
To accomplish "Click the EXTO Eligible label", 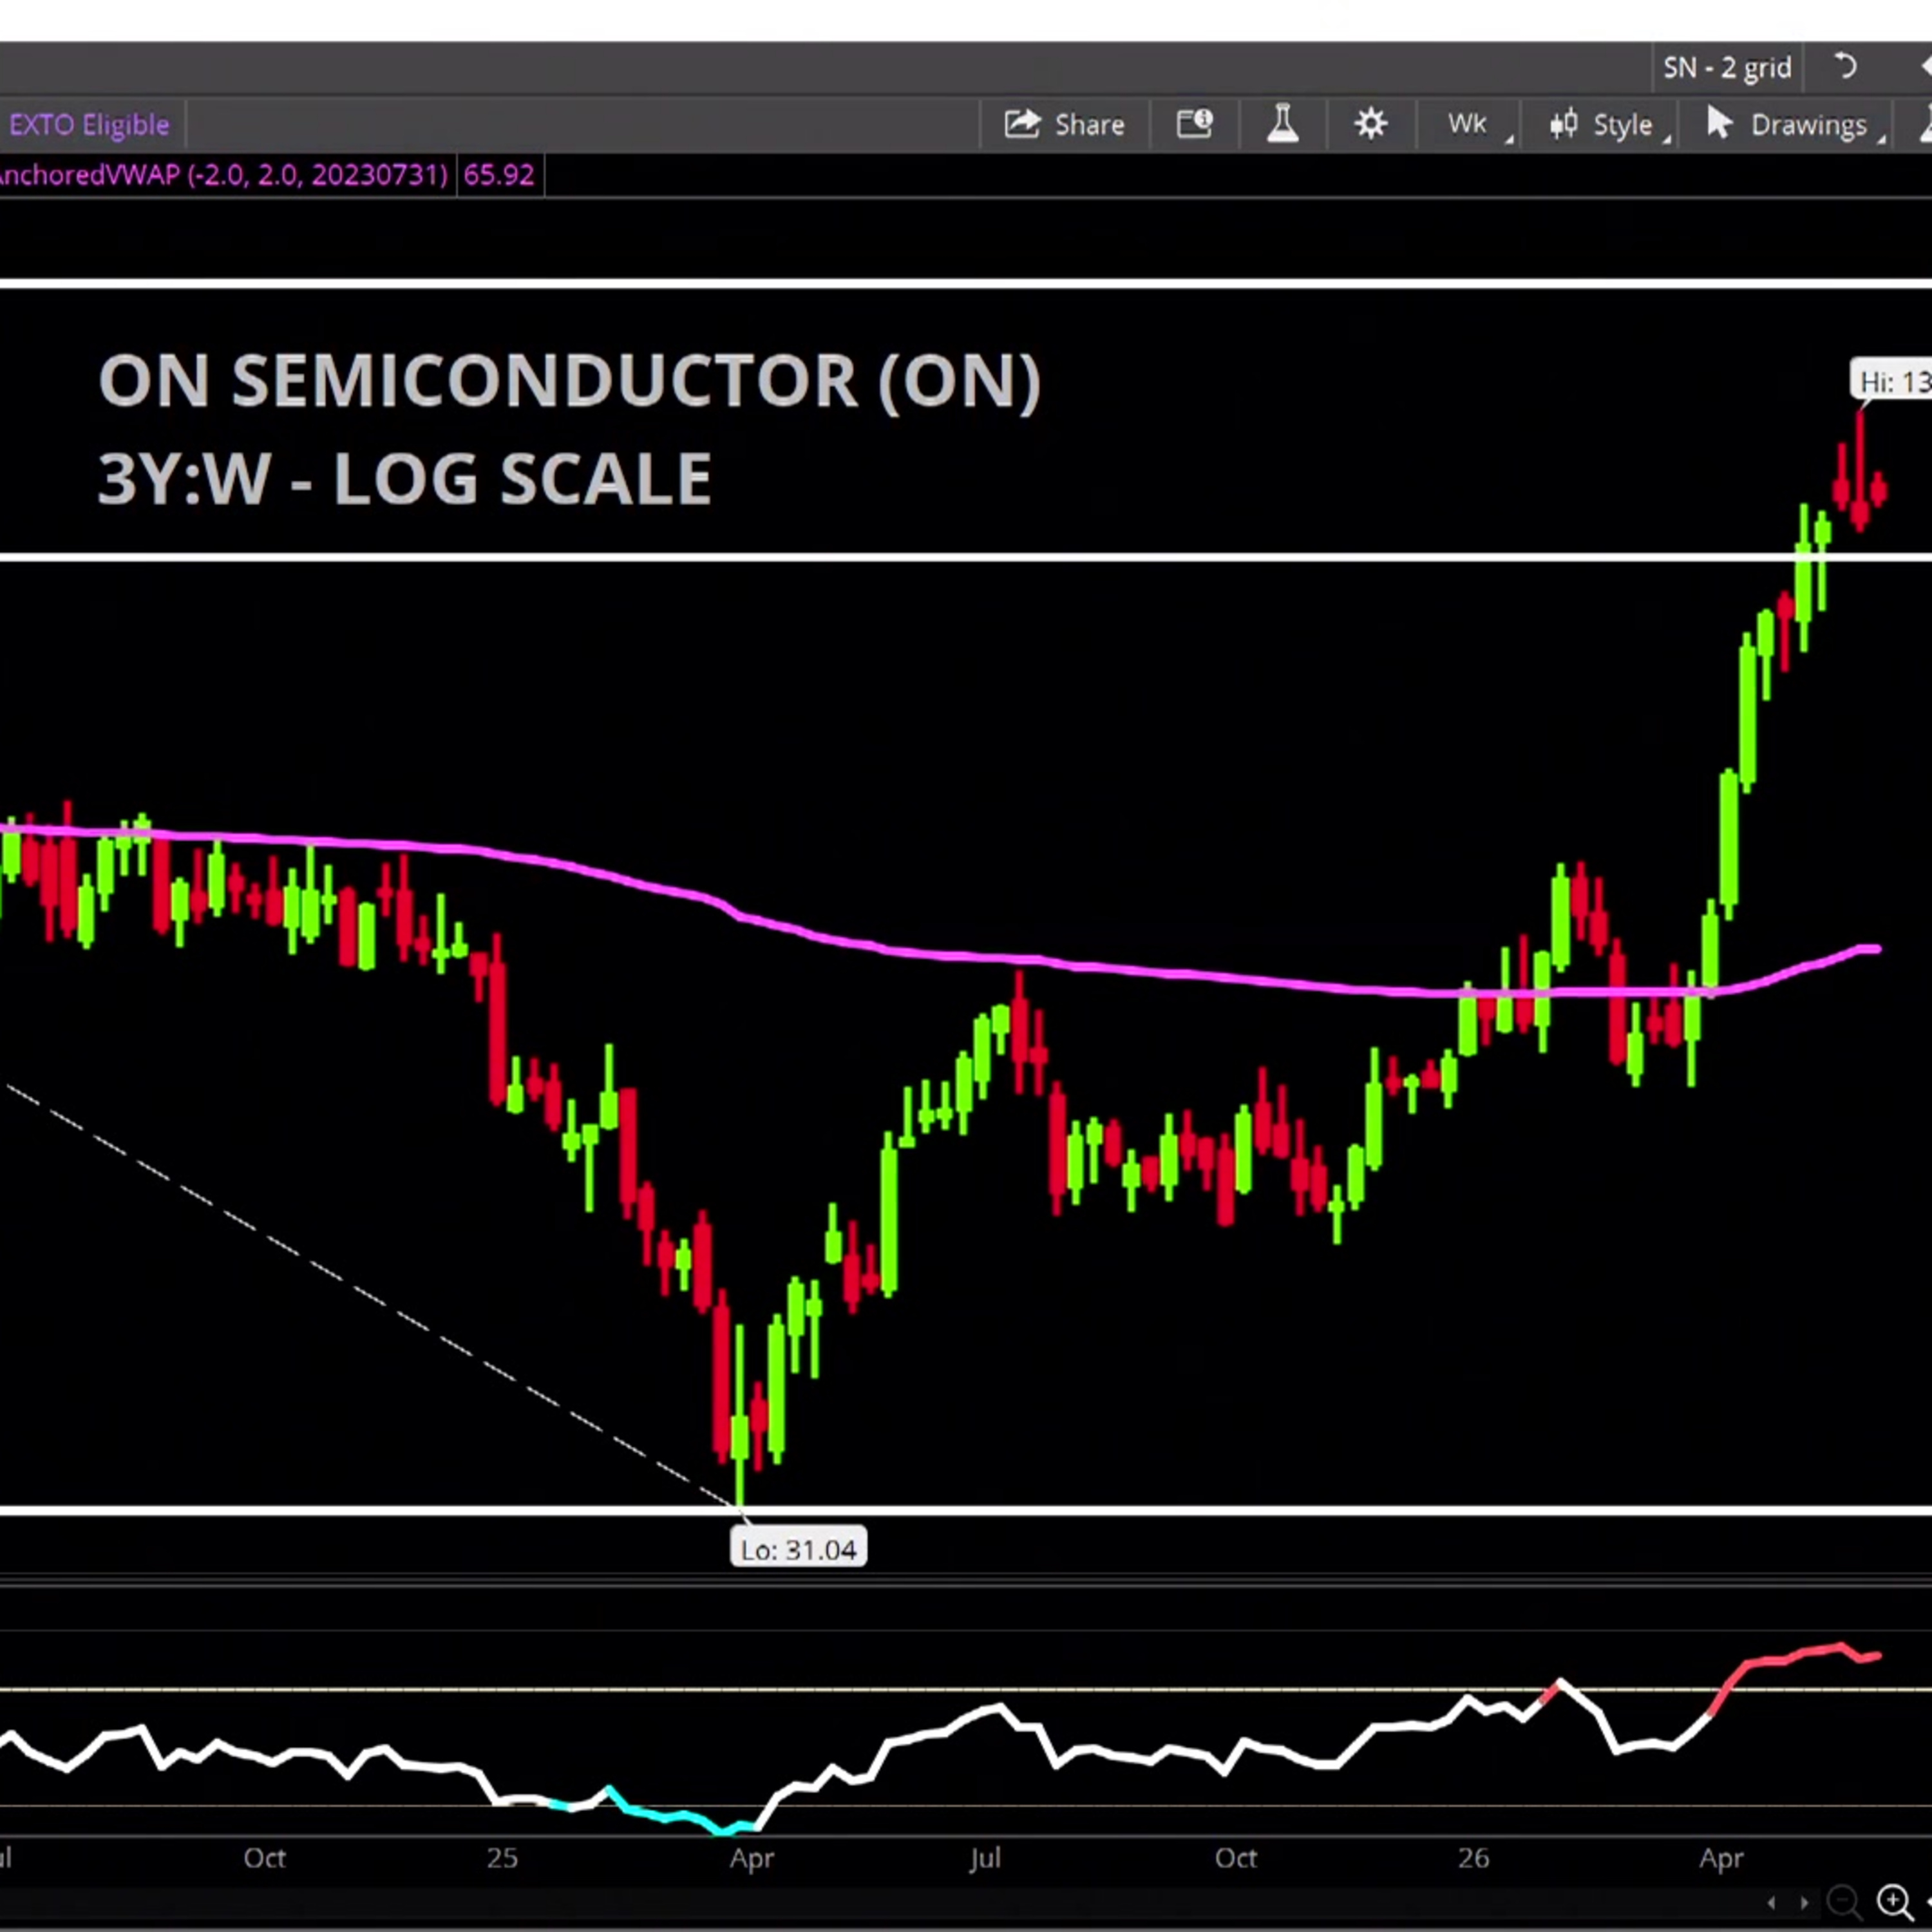I will (x=88, y=125).
